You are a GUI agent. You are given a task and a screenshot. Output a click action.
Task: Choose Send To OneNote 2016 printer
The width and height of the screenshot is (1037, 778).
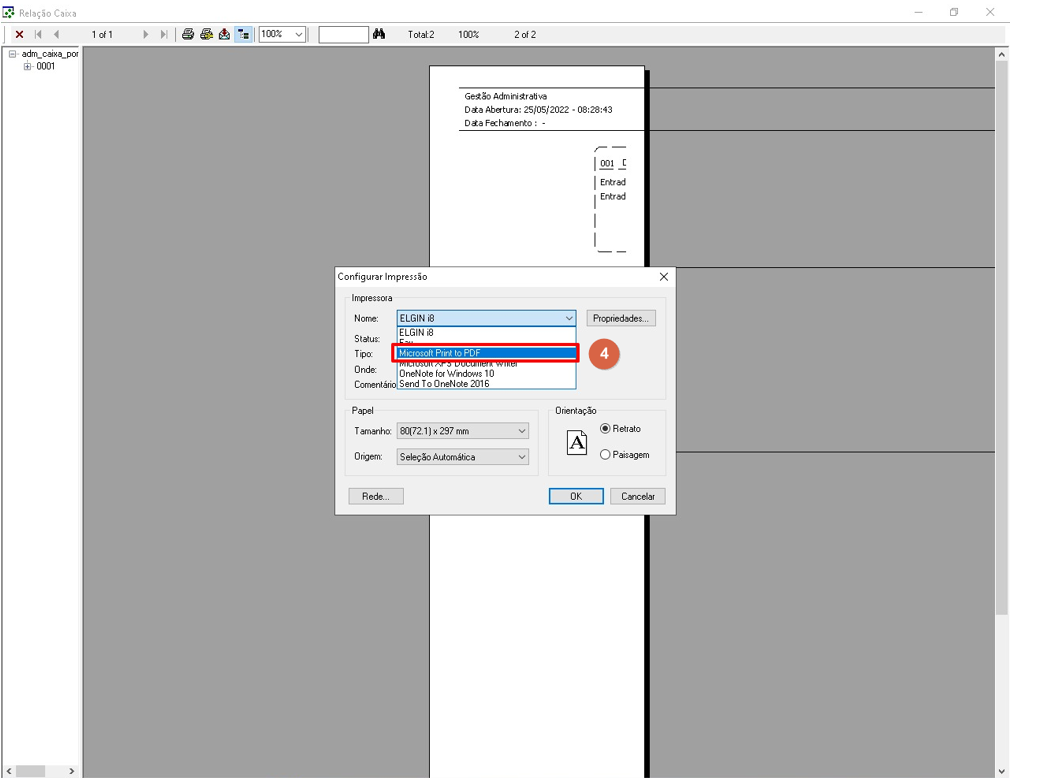point(486,384)
